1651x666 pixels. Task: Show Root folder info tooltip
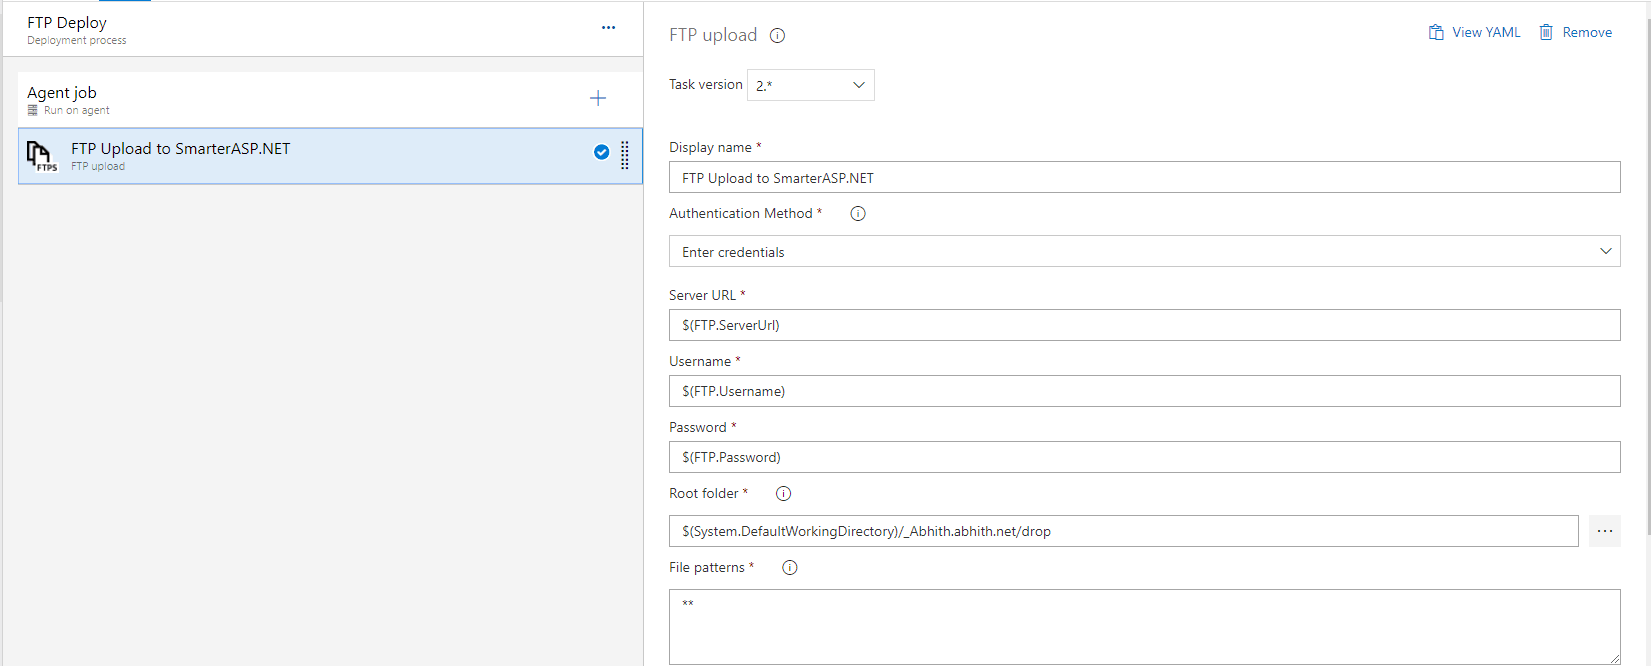[784, 494]
